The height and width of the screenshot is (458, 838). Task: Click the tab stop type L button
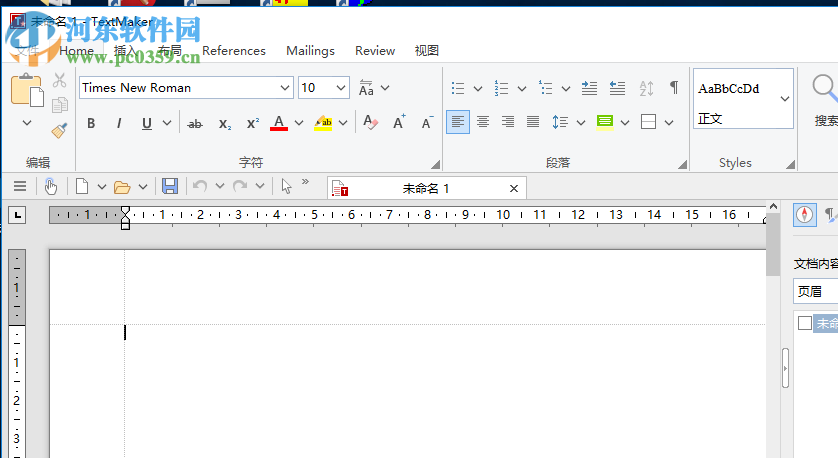18,215
